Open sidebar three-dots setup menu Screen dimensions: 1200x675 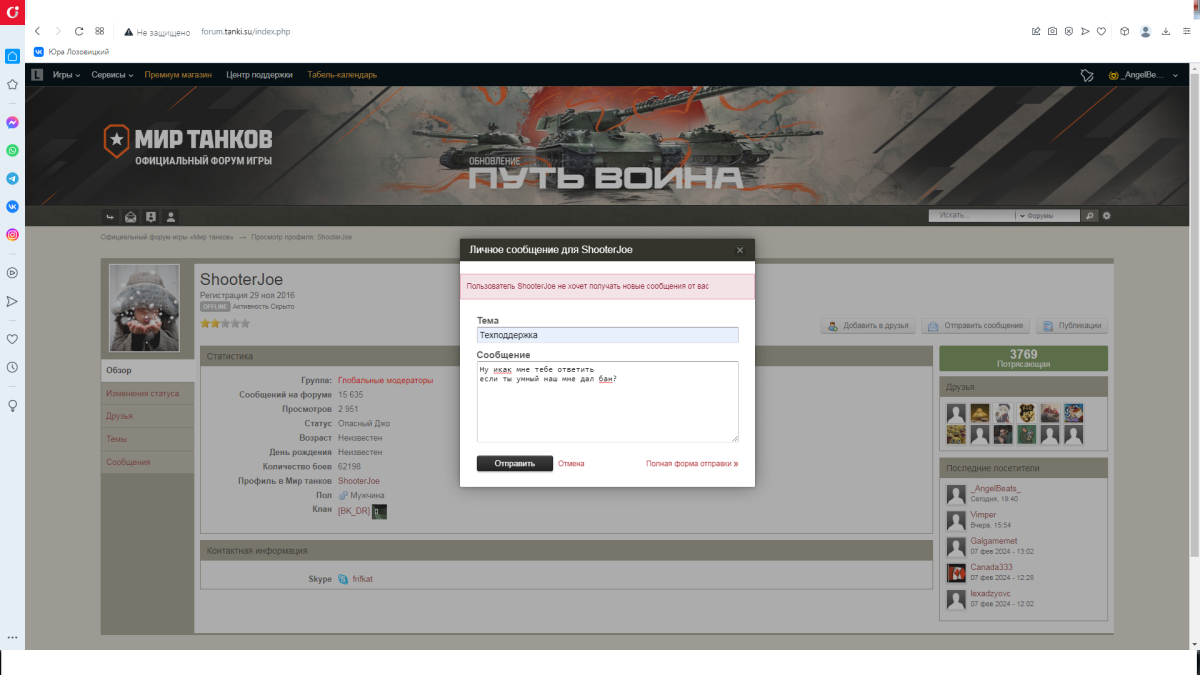(12, 637)
